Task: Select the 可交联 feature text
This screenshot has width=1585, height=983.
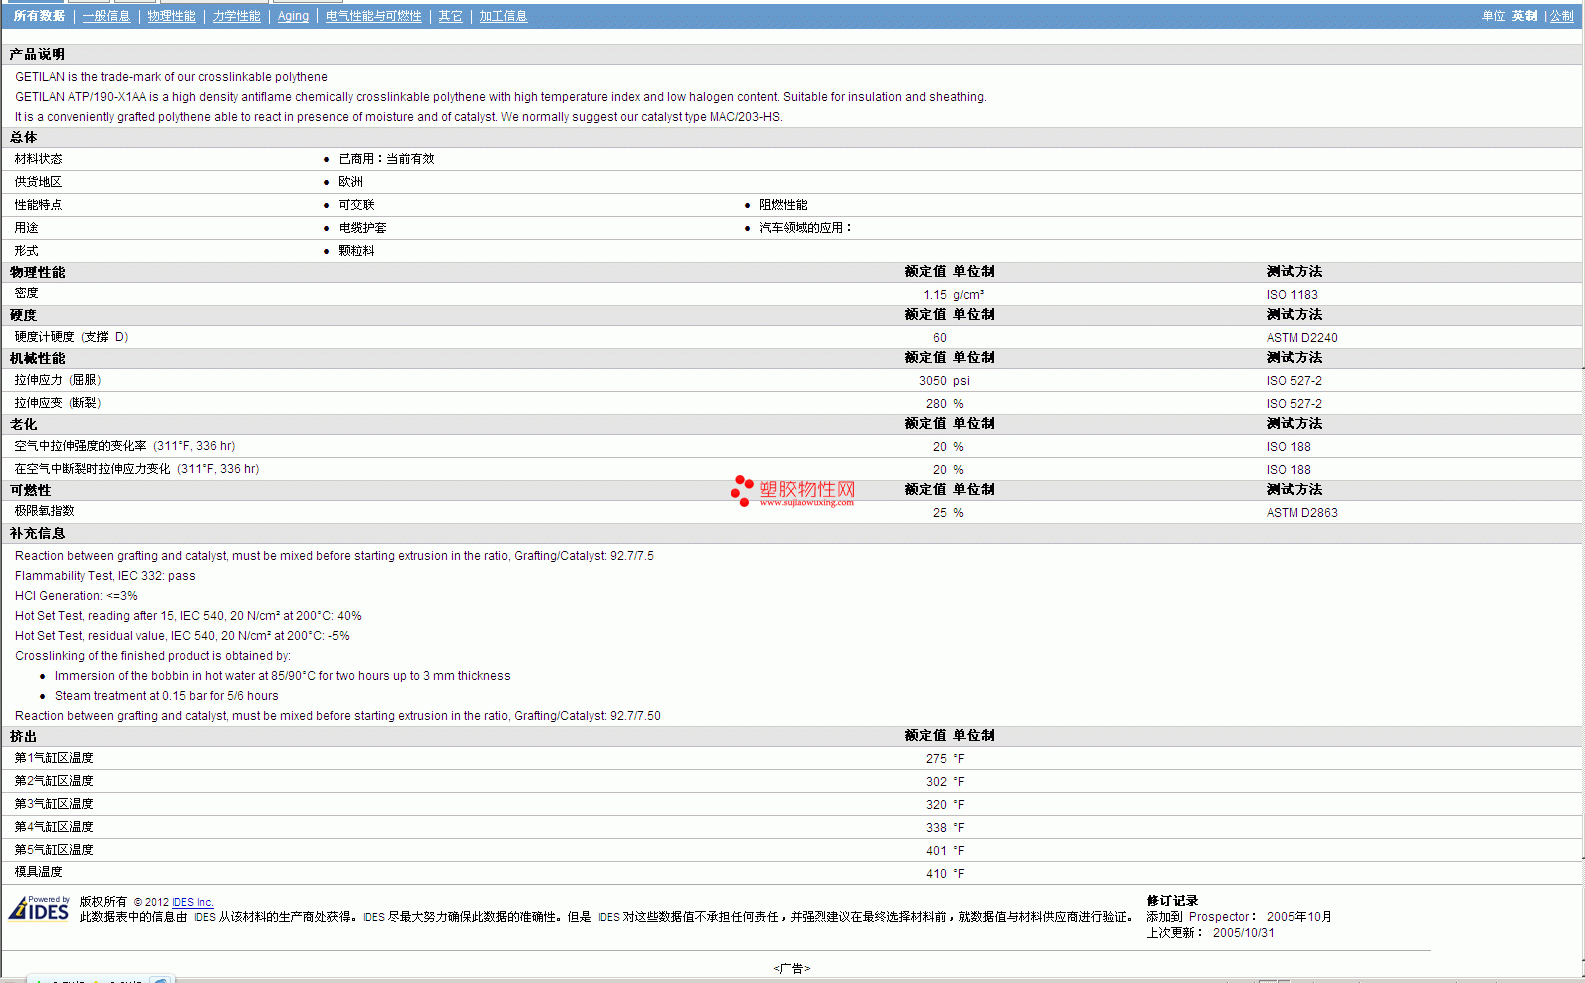Action: click(356, 205)
